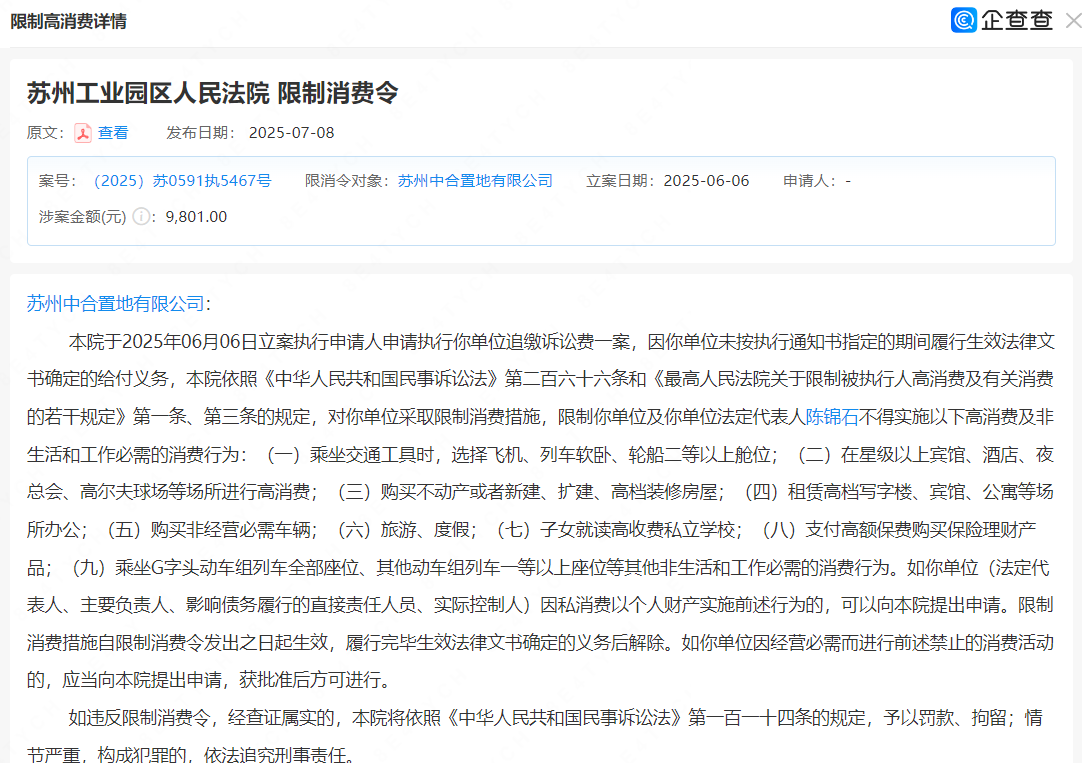
Task: Click the 企查查 brand name text
Action: coord(1016,20)
